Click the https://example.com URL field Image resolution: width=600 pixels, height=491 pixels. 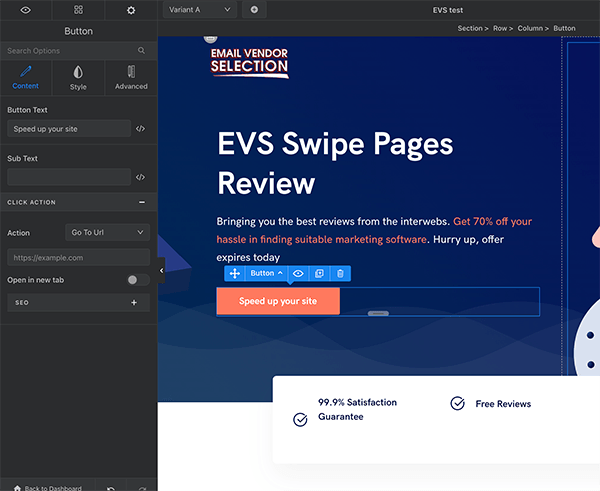click(x=78, y=258)
